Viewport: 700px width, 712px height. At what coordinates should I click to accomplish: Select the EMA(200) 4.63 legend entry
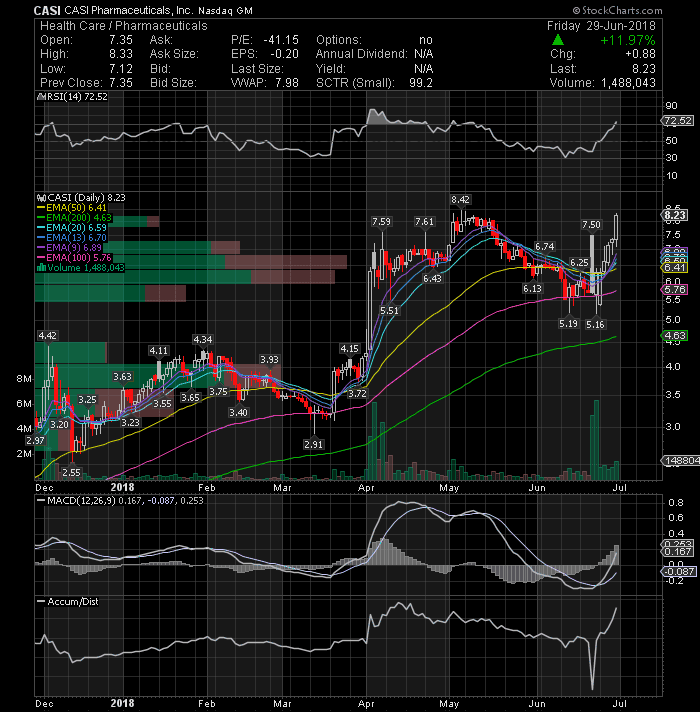click(74, 218)
